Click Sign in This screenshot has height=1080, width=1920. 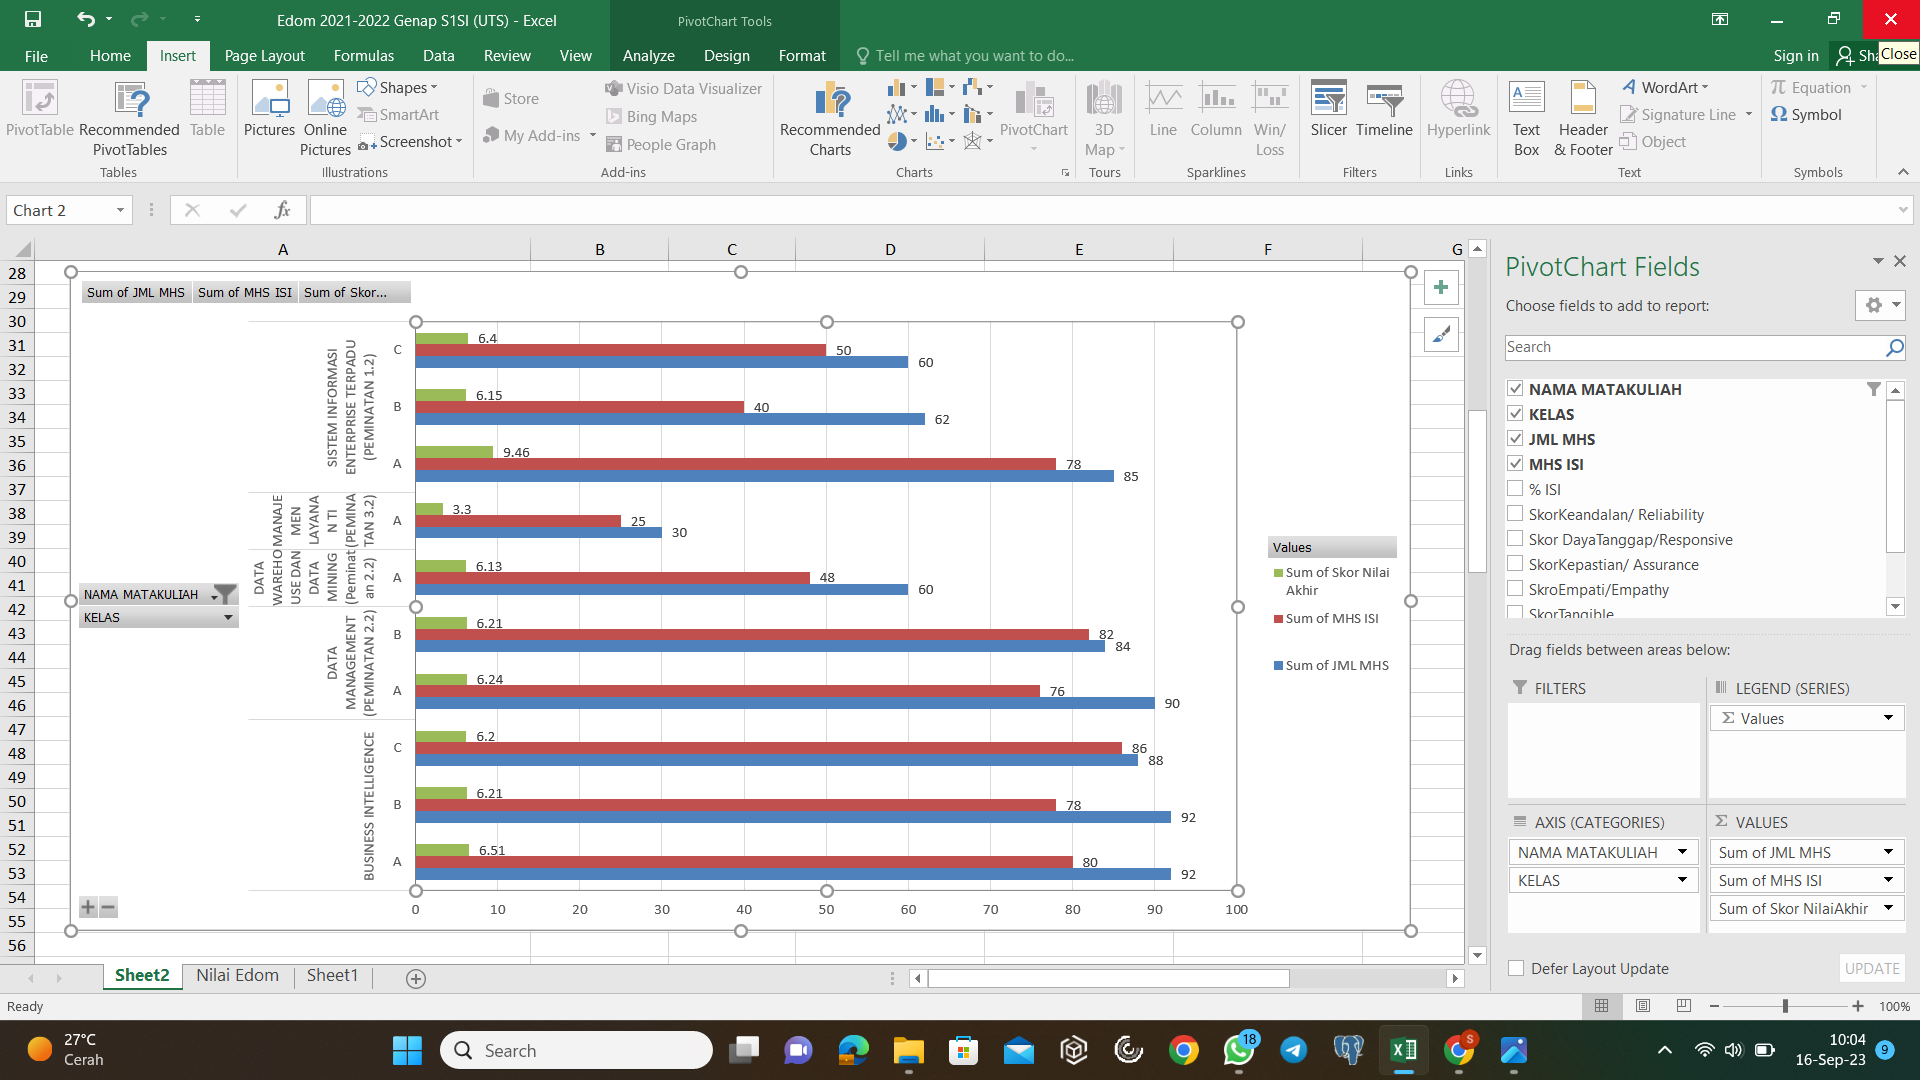[x=1796, y=56]
